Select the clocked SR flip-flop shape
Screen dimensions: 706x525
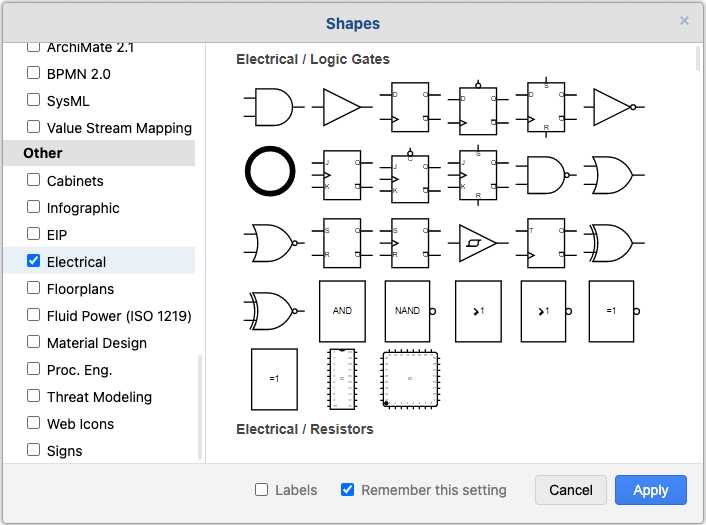click(x=410, y=243)
